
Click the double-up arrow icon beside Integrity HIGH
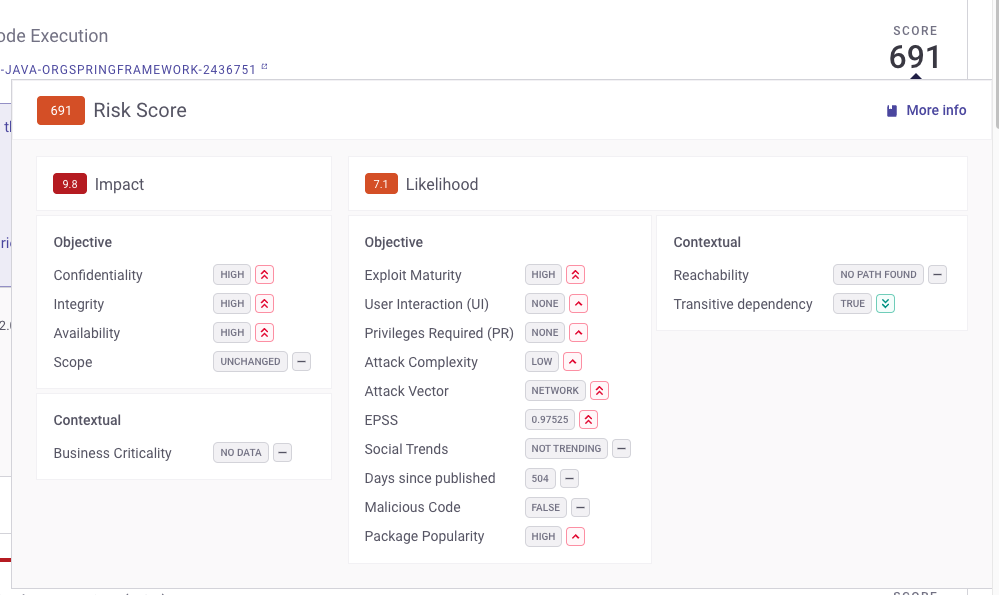pyautogui.click(x=264, y=303)
